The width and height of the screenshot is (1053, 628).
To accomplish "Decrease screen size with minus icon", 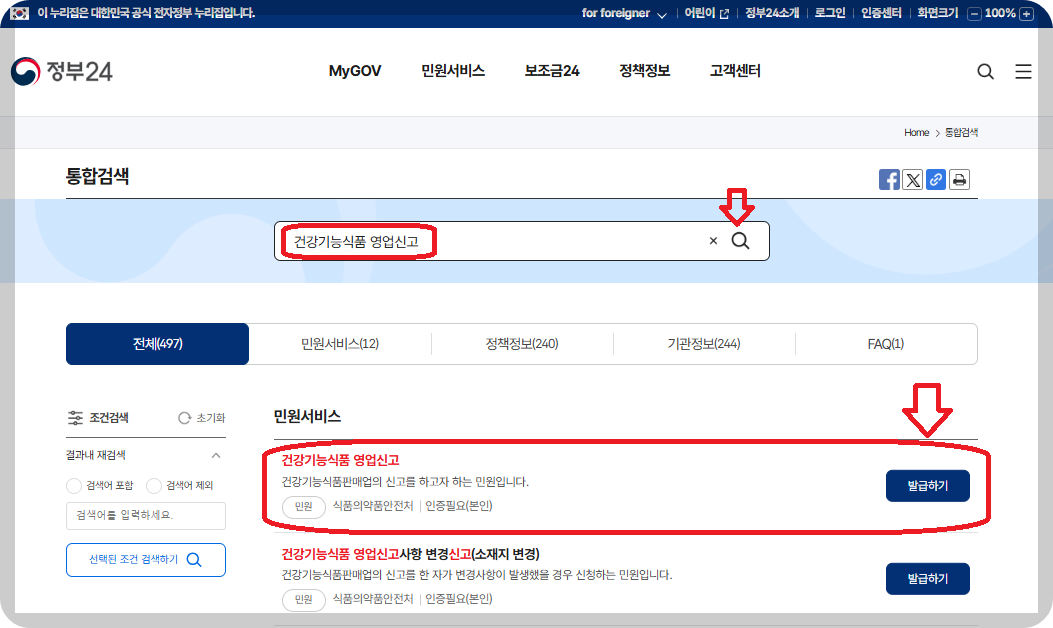I will (x=974, y=13).
